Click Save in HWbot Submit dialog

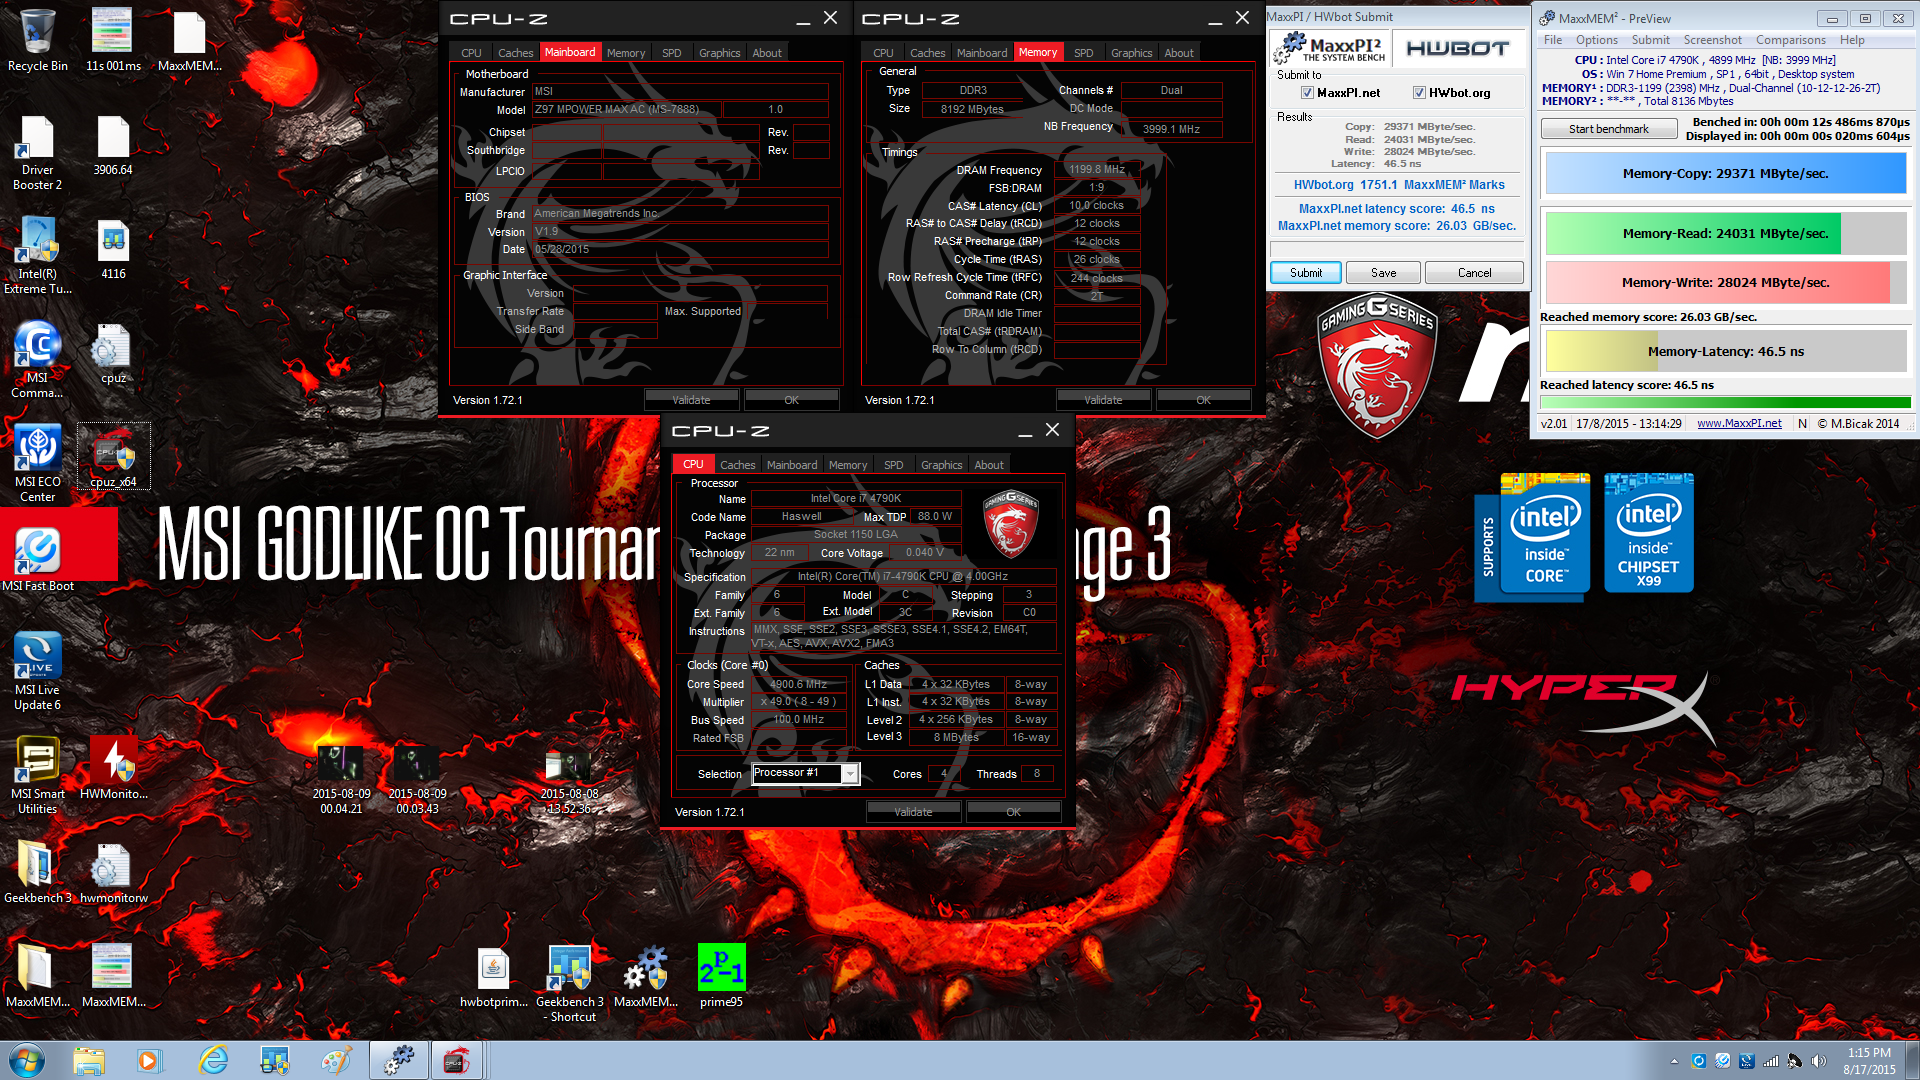(1383, 273)
